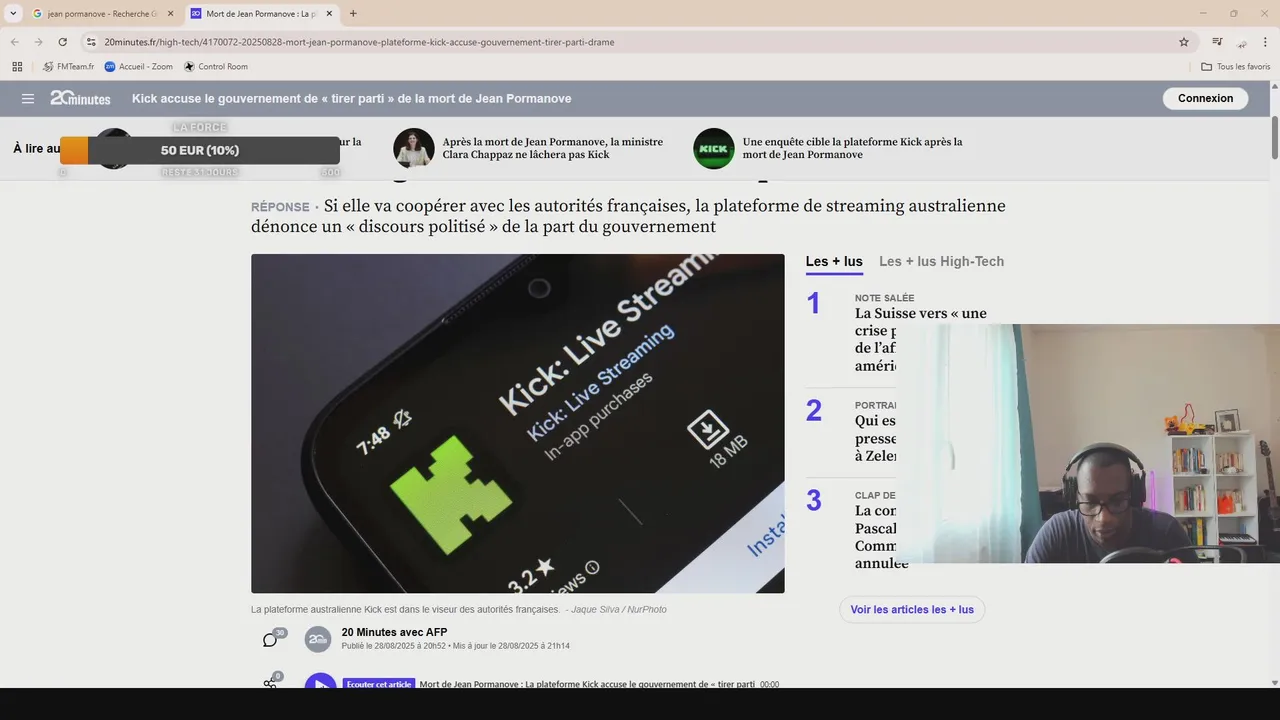
Task: Open site information icon in address bar
Action: [x=91, y=42]
